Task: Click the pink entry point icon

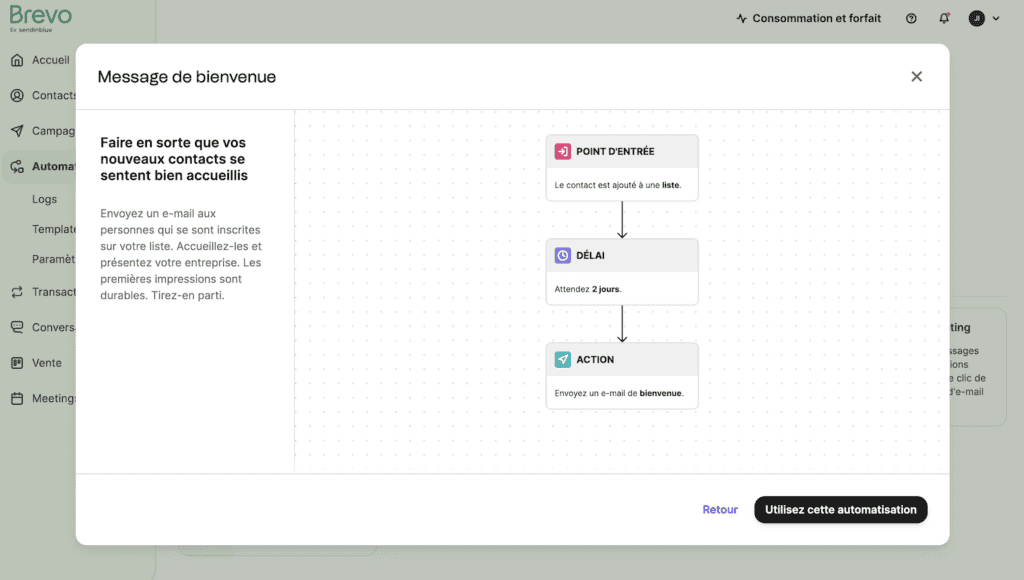Action: pyautogui.click(x=563, y=152)
